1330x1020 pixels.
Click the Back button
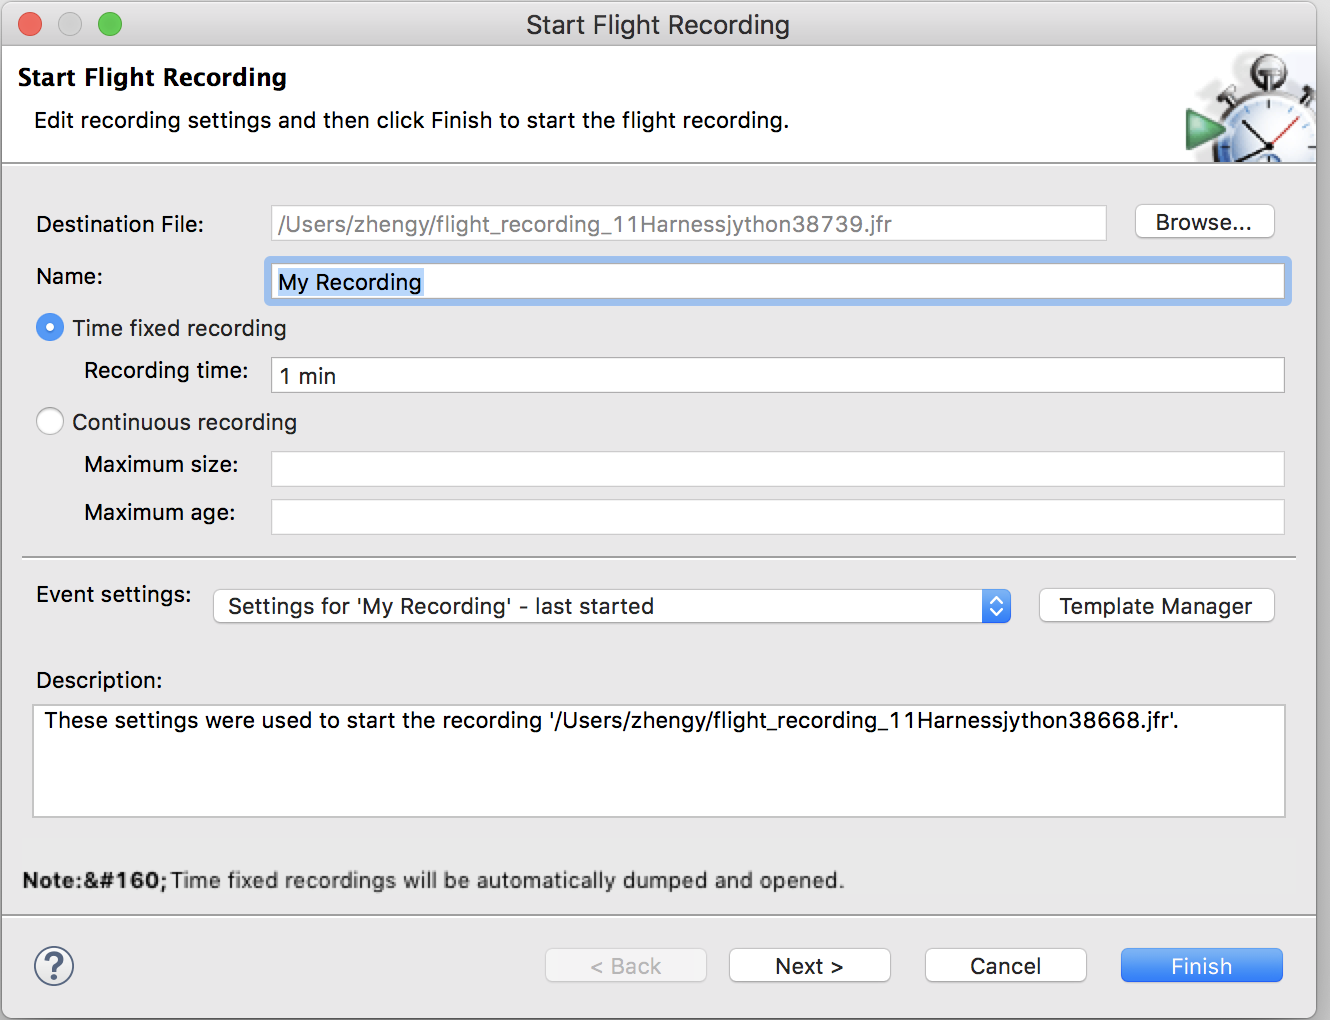pyautogui.click(x=626, y=966)
